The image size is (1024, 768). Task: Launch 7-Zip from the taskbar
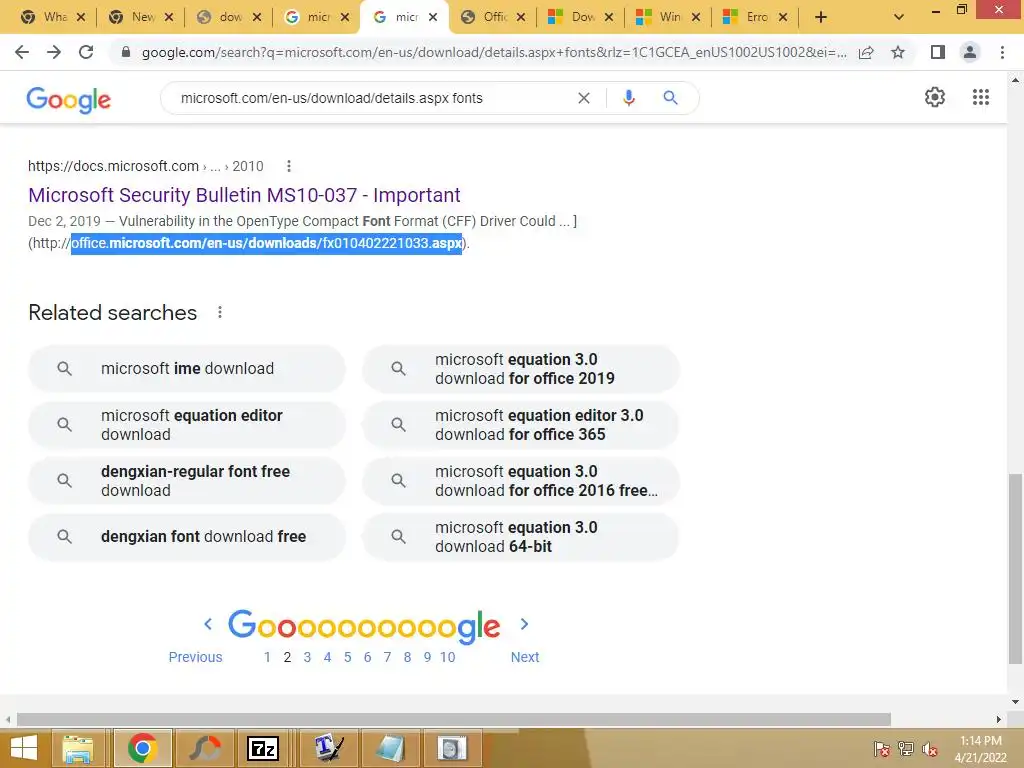tap(263, 748)
